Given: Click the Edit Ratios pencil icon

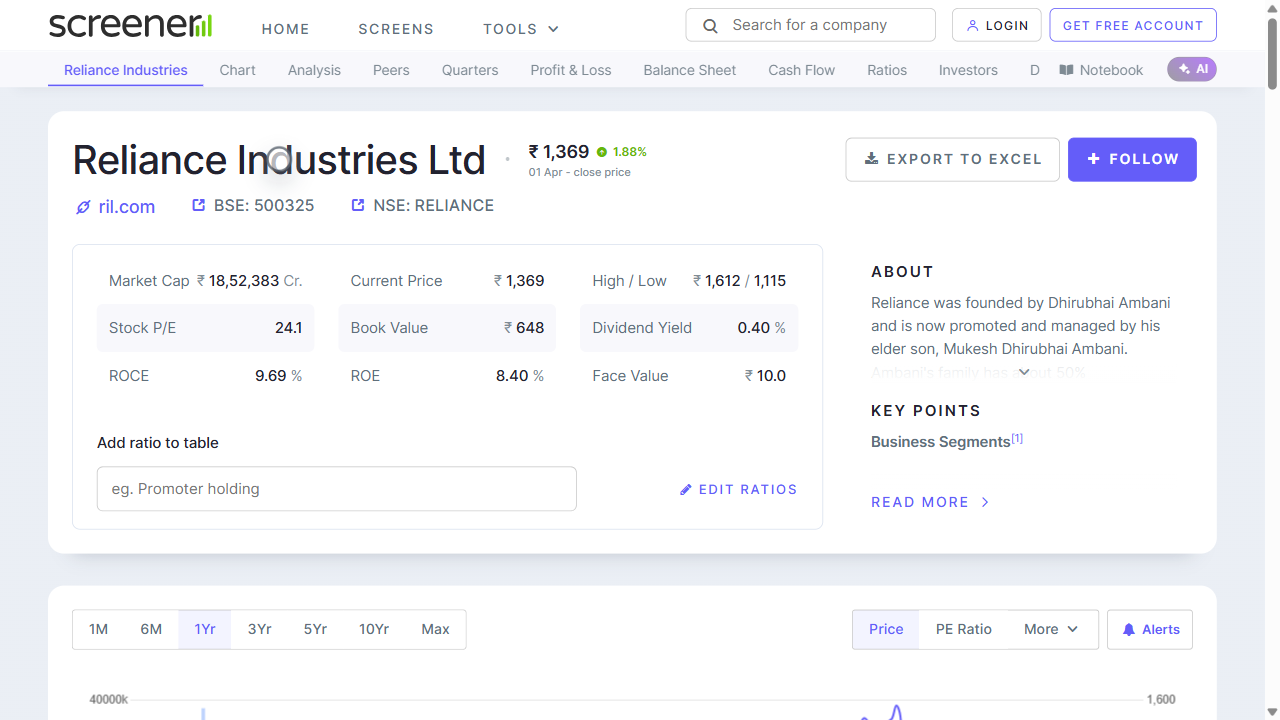Looking at the screenshot, I should point(686,489).
